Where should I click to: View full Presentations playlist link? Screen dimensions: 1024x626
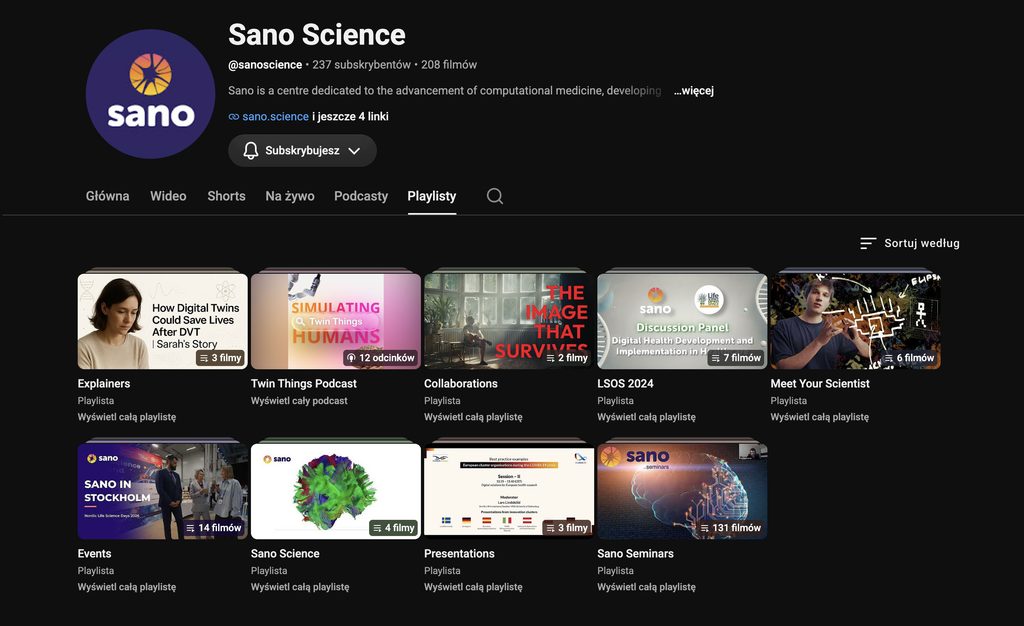tap(473, 587)
